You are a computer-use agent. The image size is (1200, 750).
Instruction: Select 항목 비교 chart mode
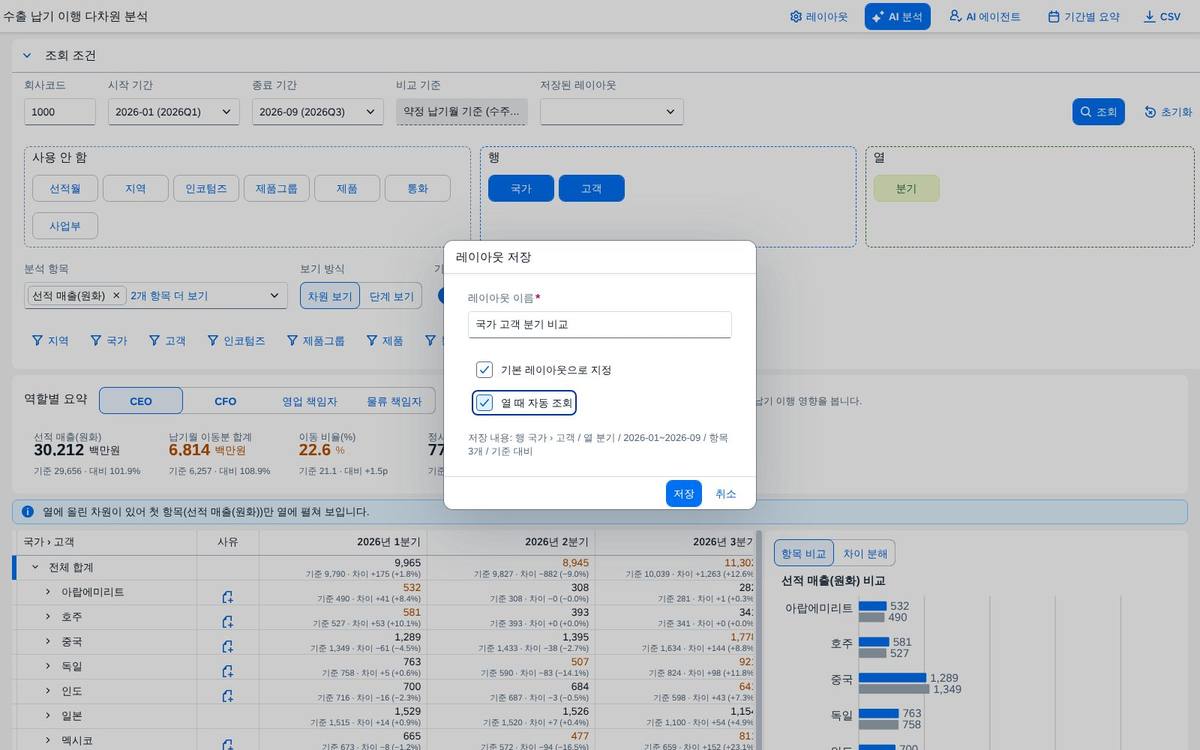point(805,553)
